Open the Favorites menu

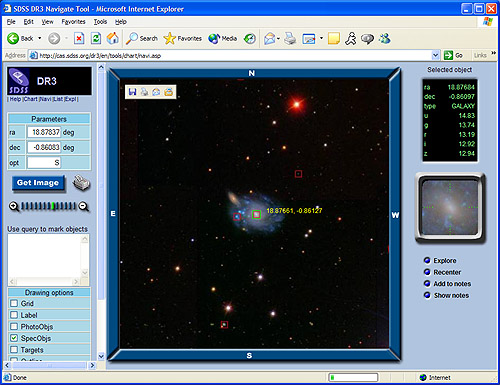coord(73,22)
